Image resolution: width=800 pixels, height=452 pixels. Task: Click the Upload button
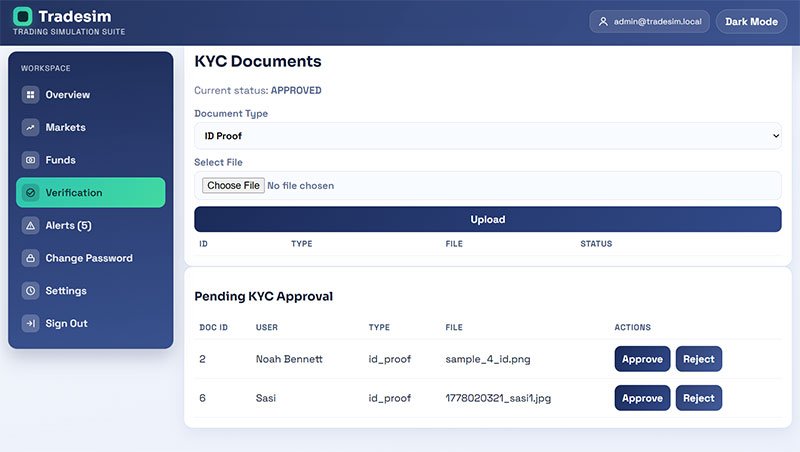coord(487,219)
